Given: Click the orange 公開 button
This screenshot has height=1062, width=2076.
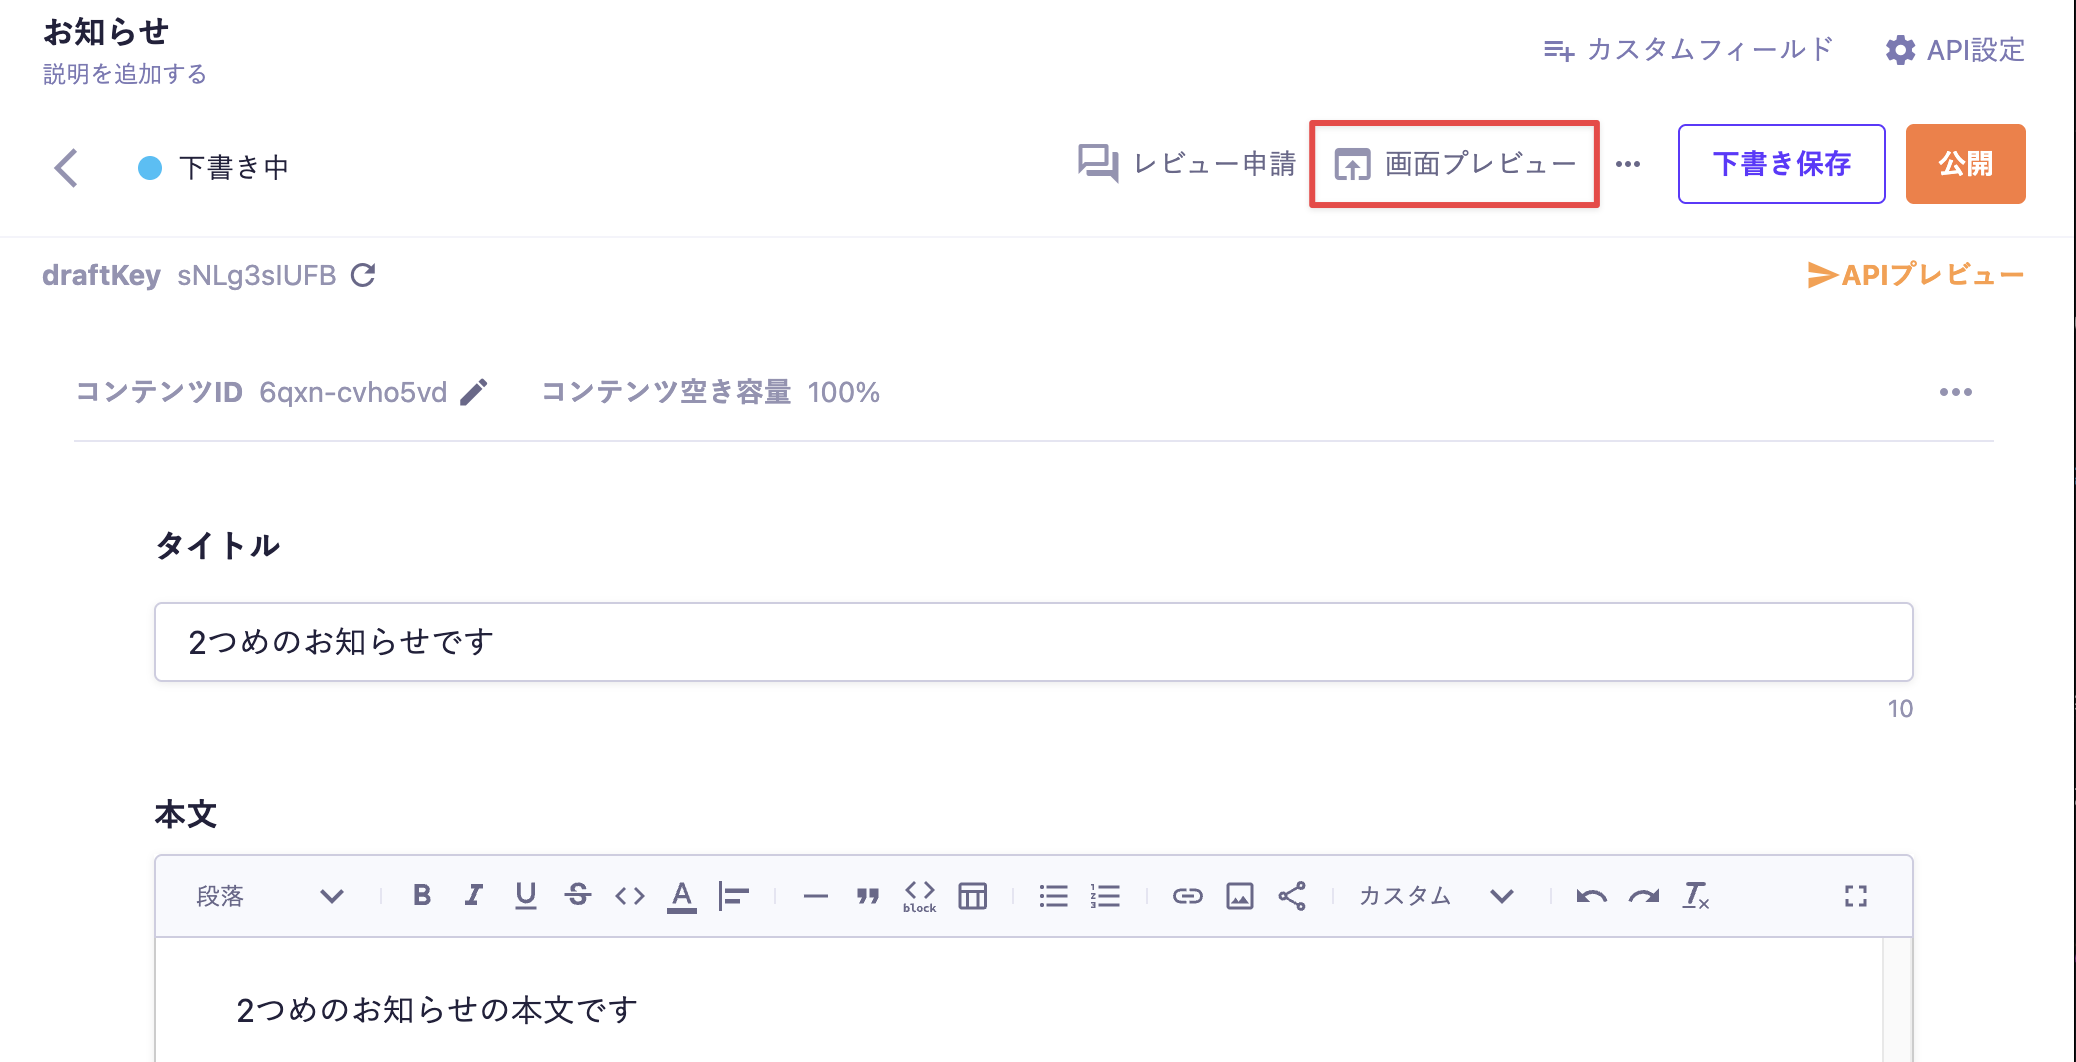Looking at the screenshot, I should (x=1965, y=164).
